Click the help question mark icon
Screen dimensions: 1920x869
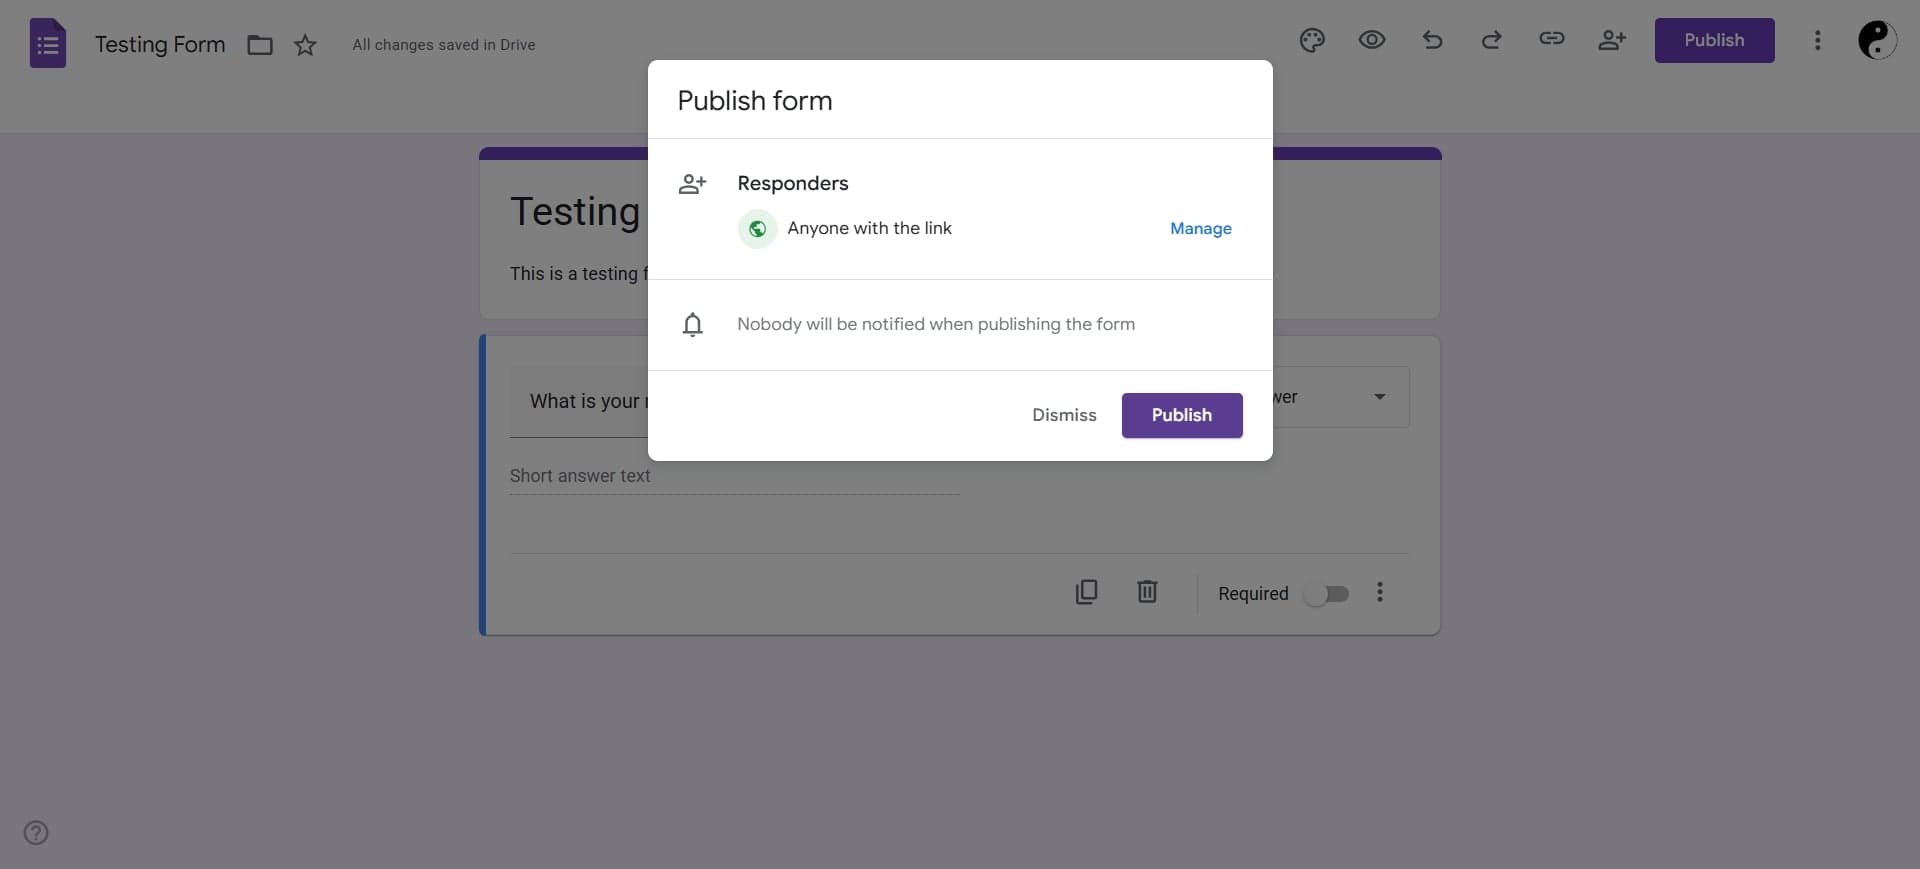36,833
